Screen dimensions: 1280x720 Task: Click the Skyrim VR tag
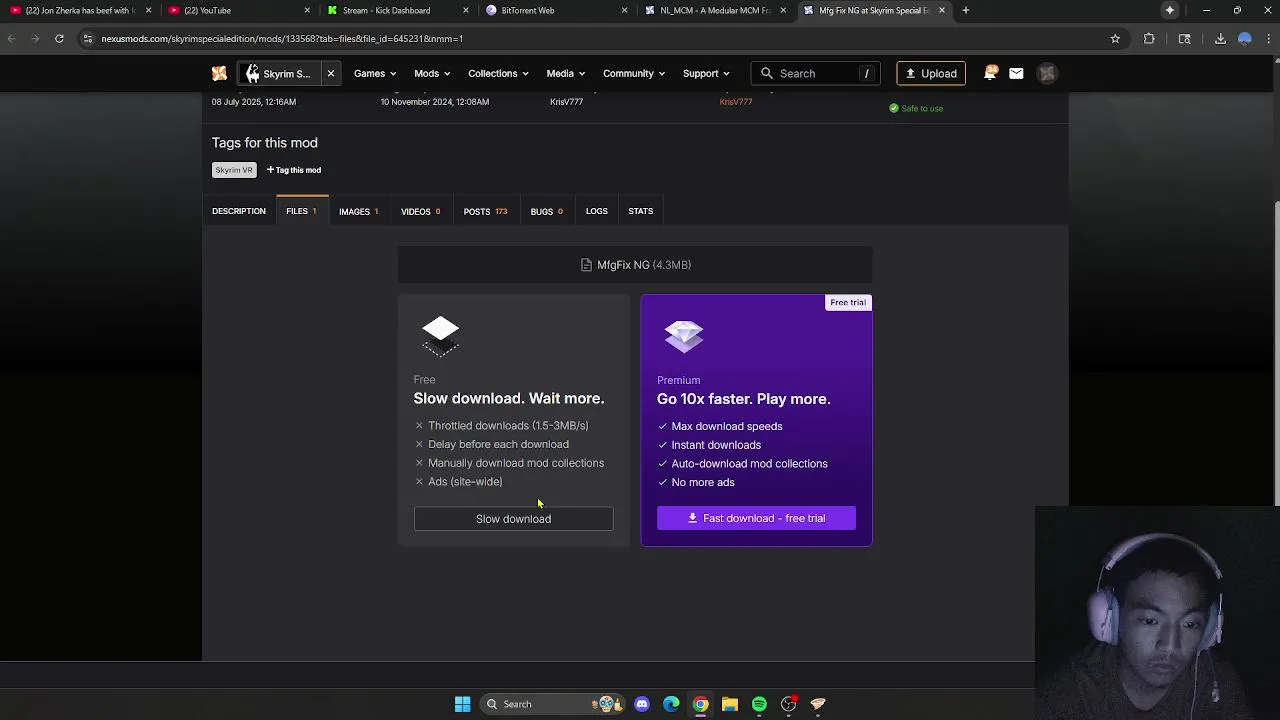coord(234,170)
